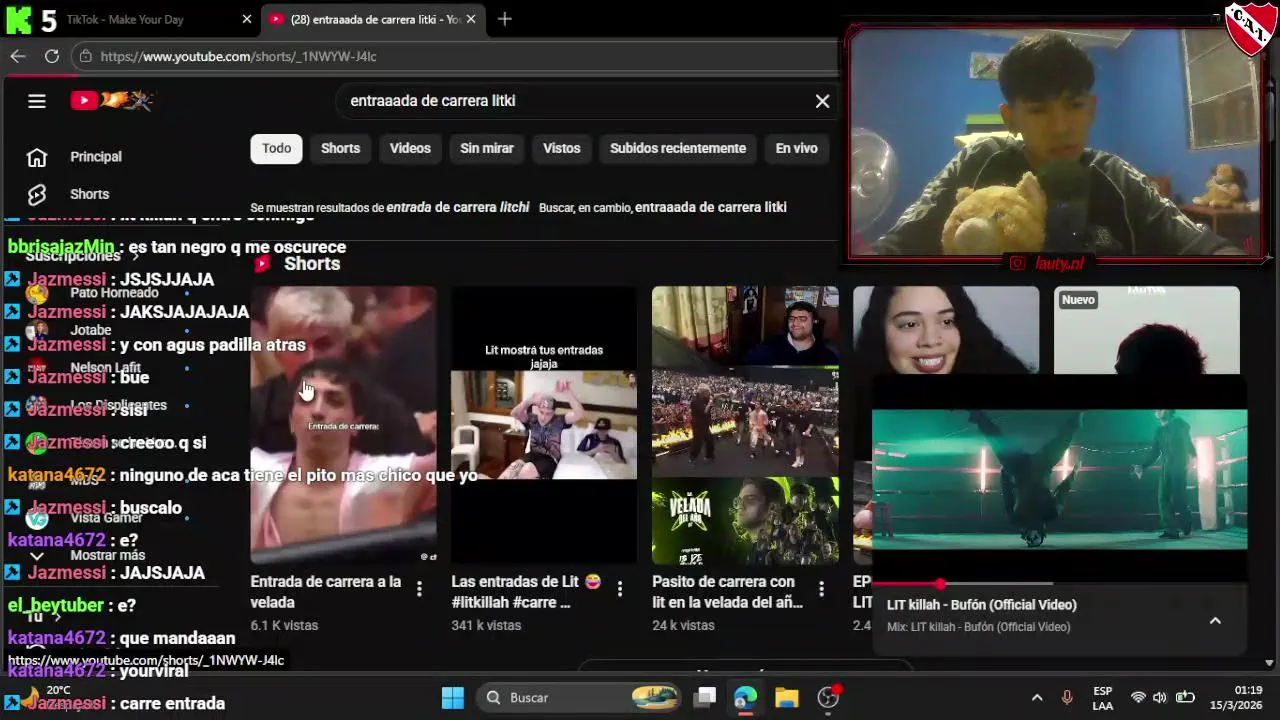1280x720 pixels.
Task: Open ESP LAA keyboard language switcher
Action: tap(1103, 698)
